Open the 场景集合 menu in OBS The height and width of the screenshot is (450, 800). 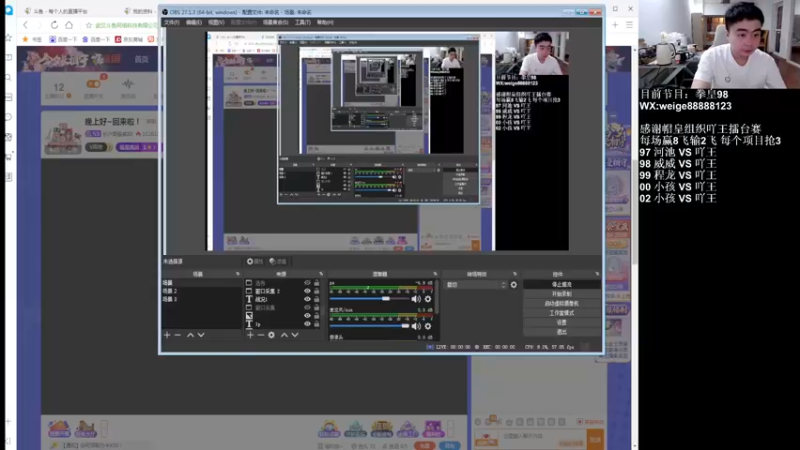click(275, 22)
